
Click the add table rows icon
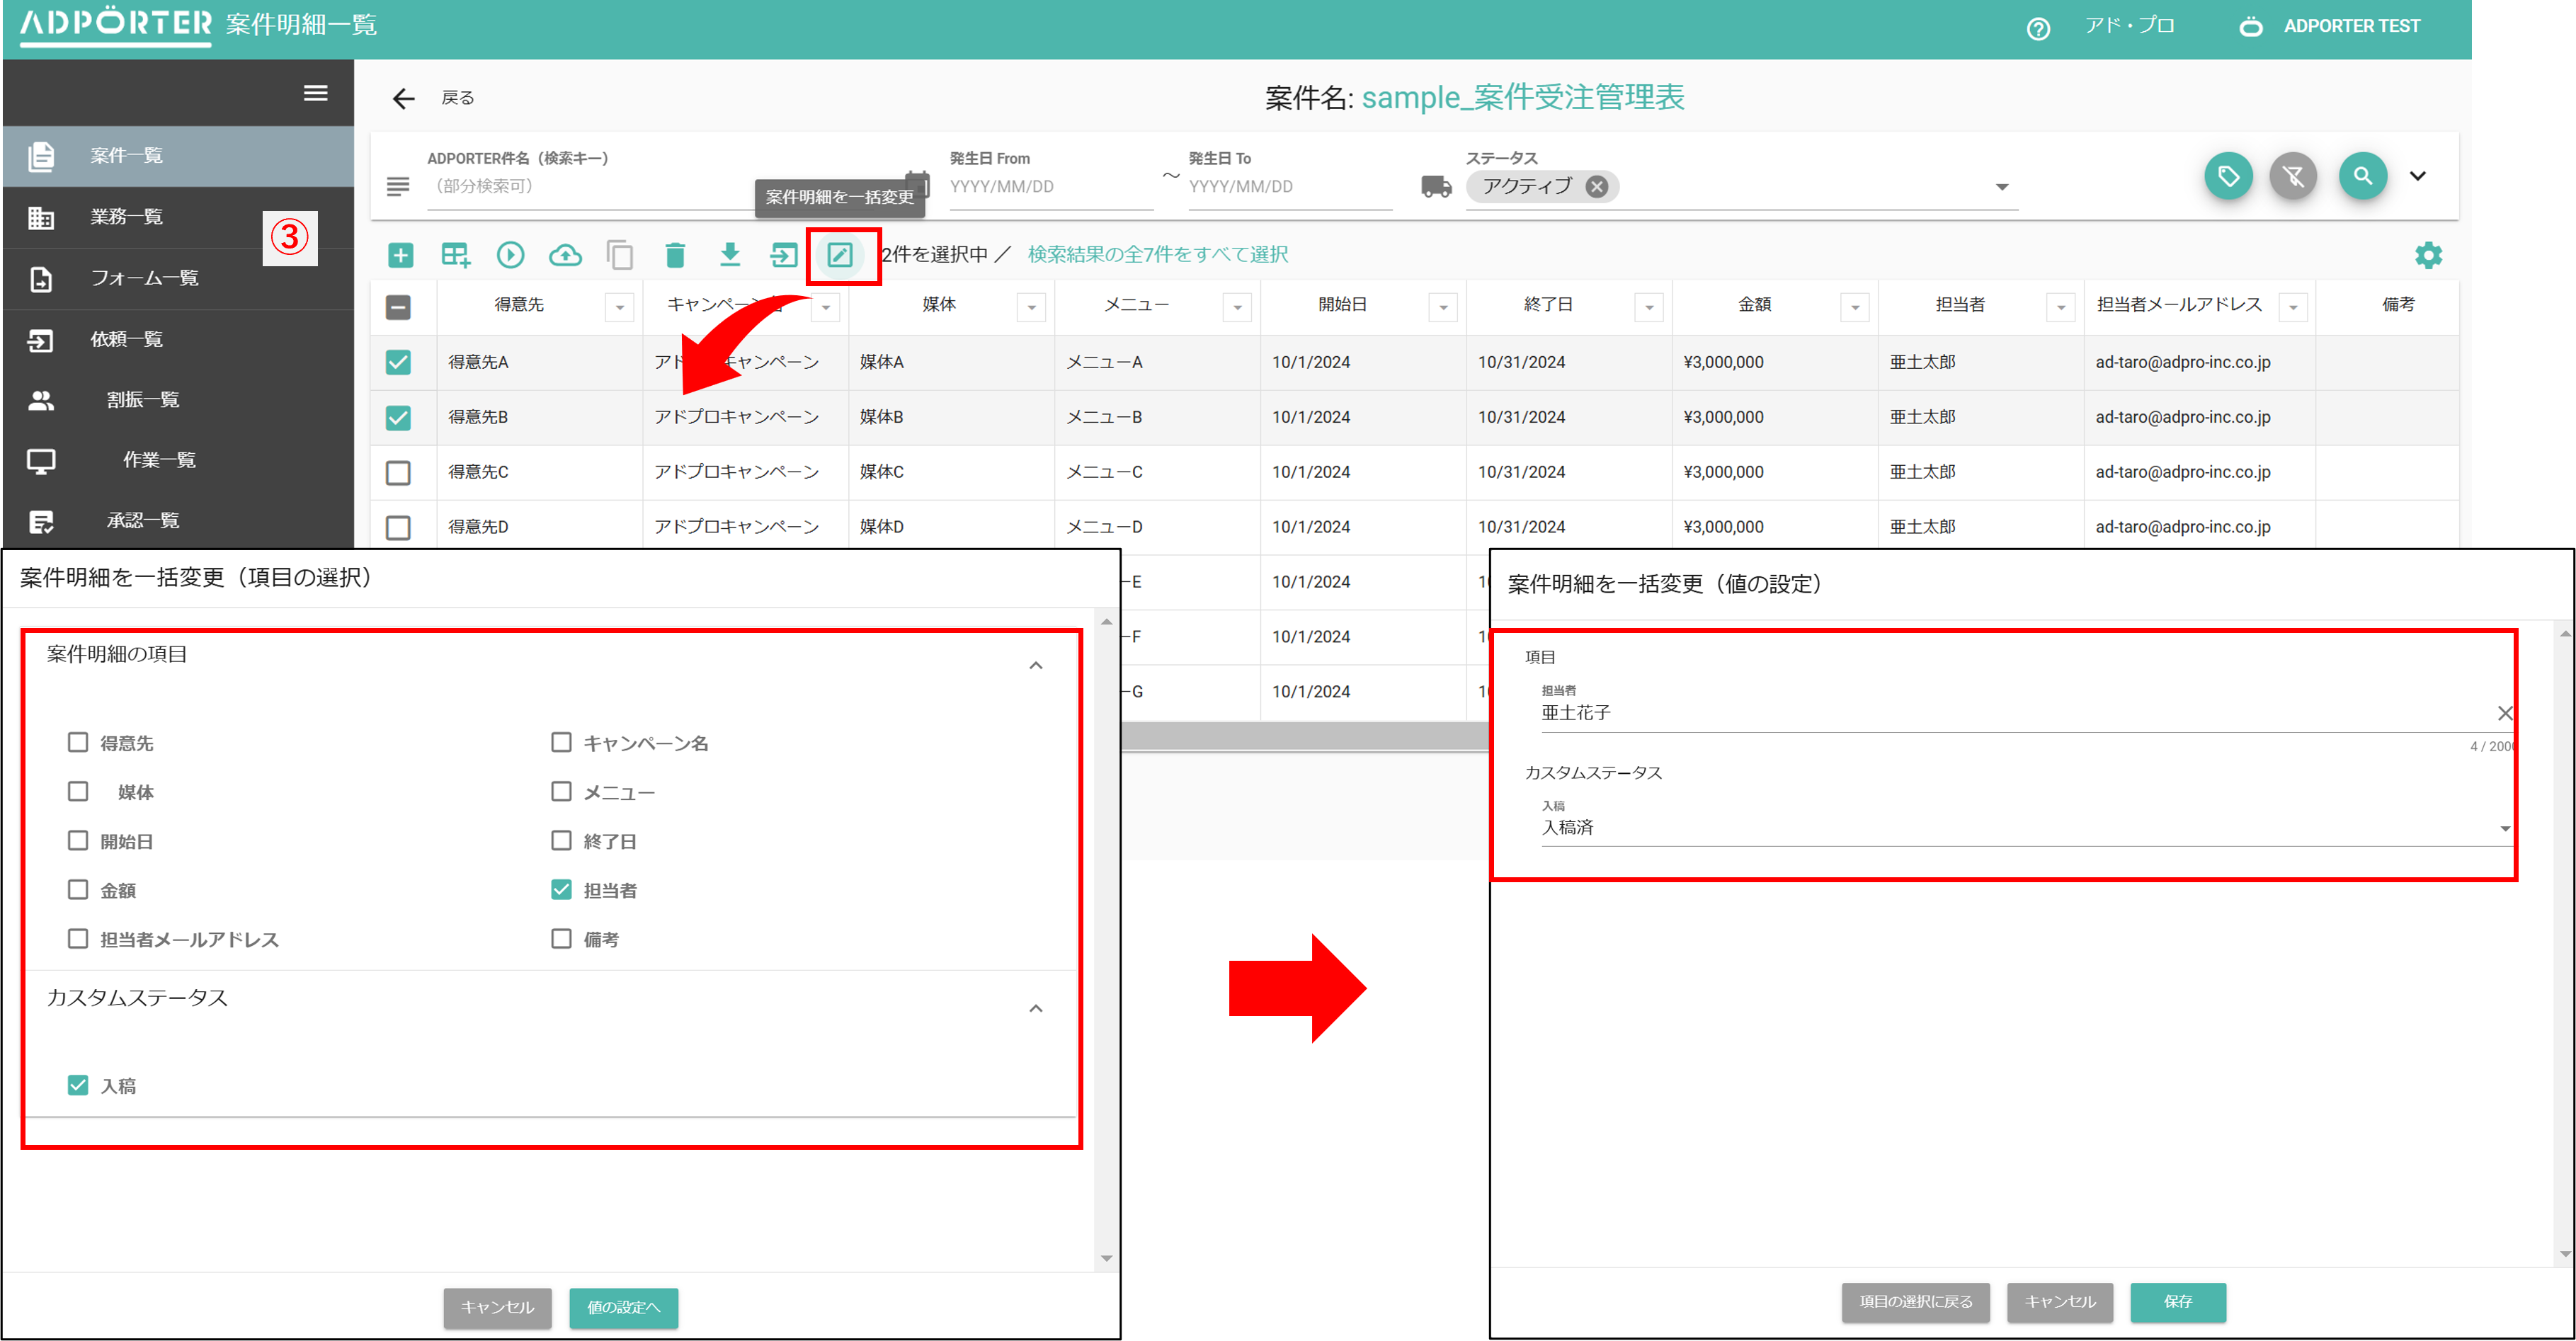(455, 255)
